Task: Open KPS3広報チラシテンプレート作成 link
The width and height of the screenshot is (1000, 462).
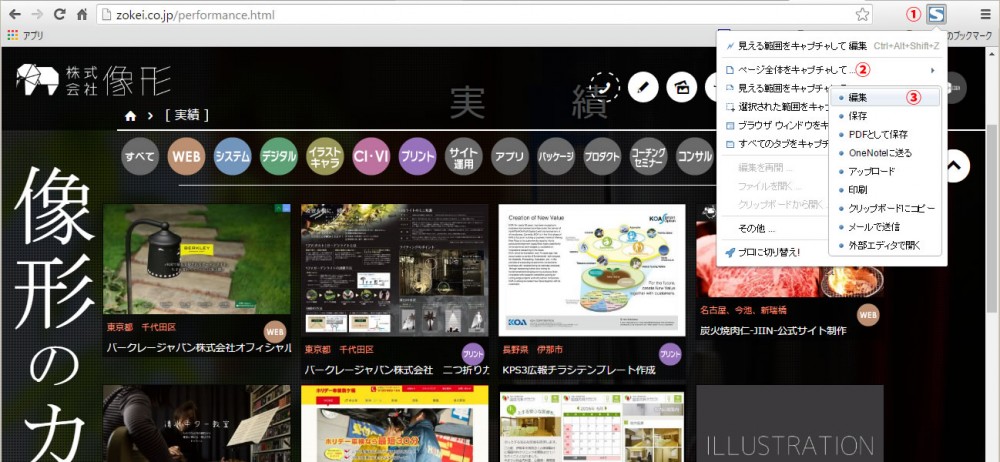Action: (x=580, y=369)
